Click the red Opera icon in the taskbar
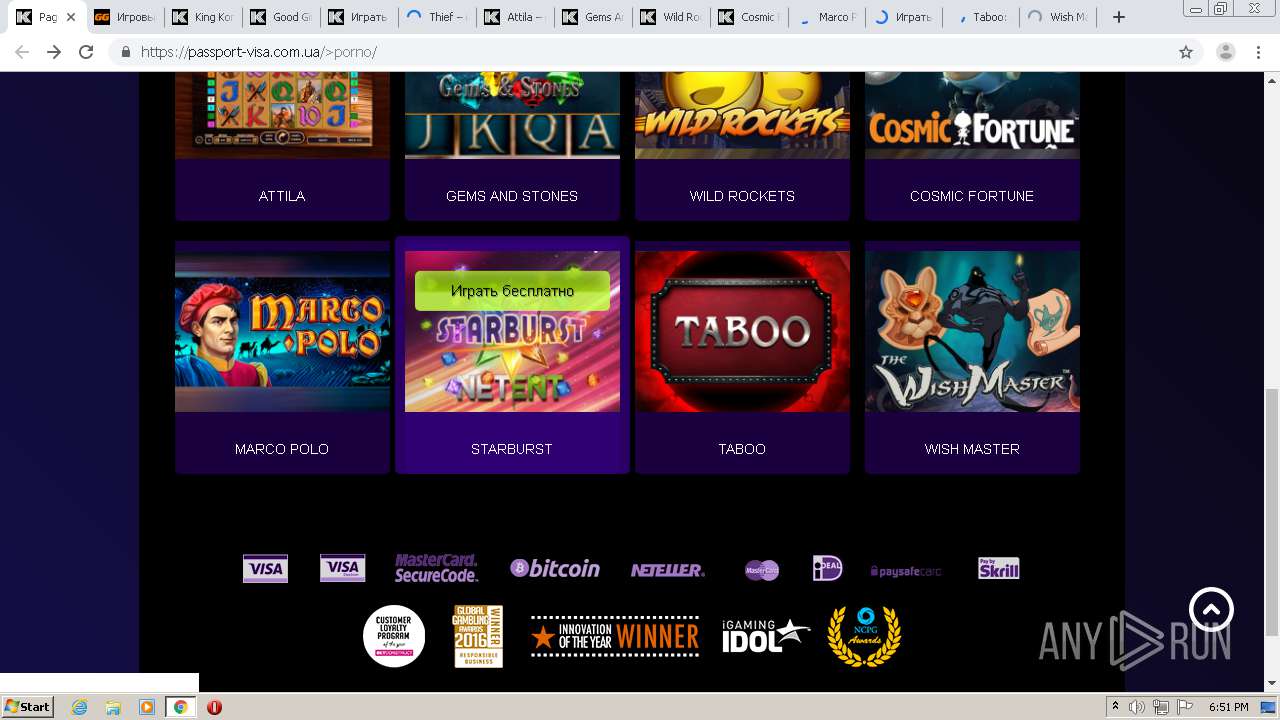 (214, 707)
